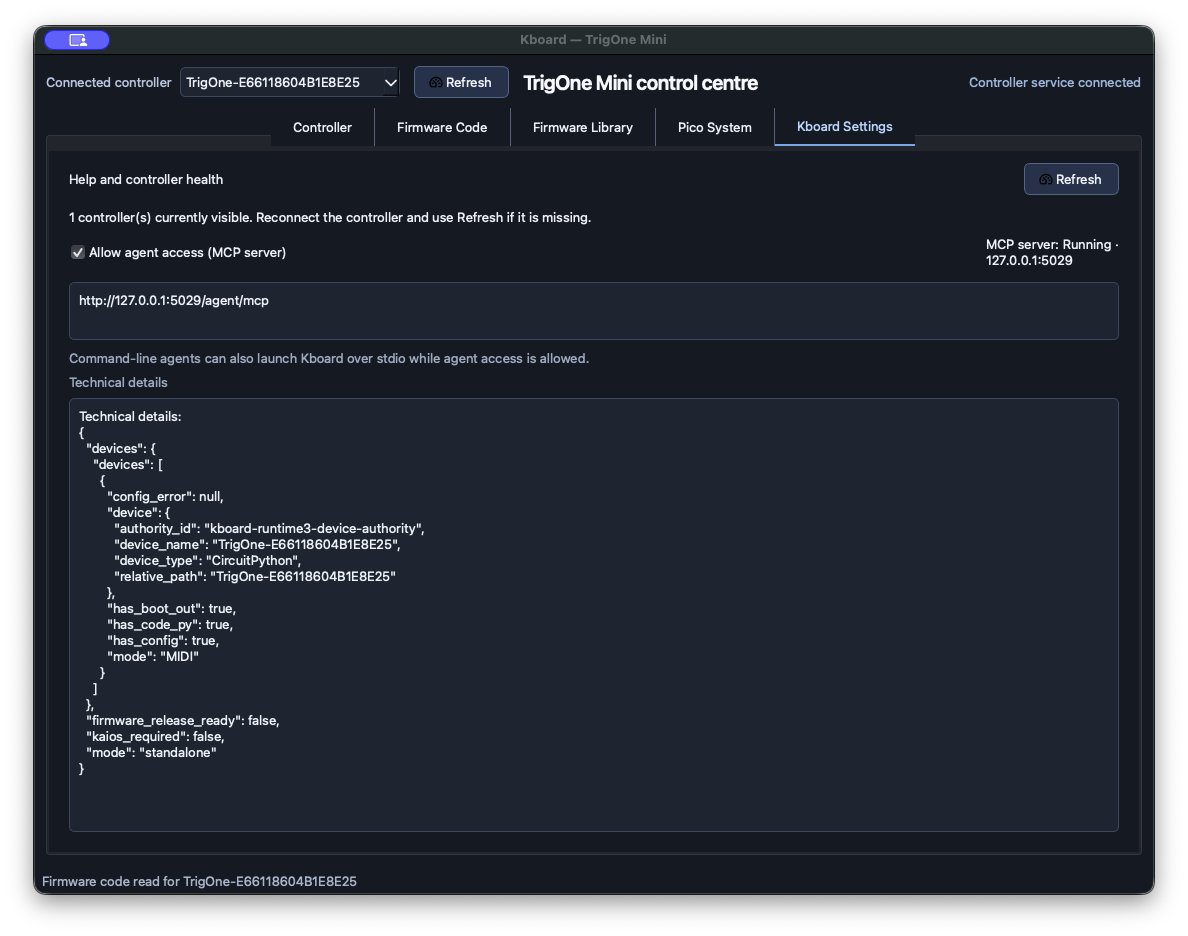Click the top Refresh button beside controller dropdown
Screen dimensions: 1188x936
461,83
